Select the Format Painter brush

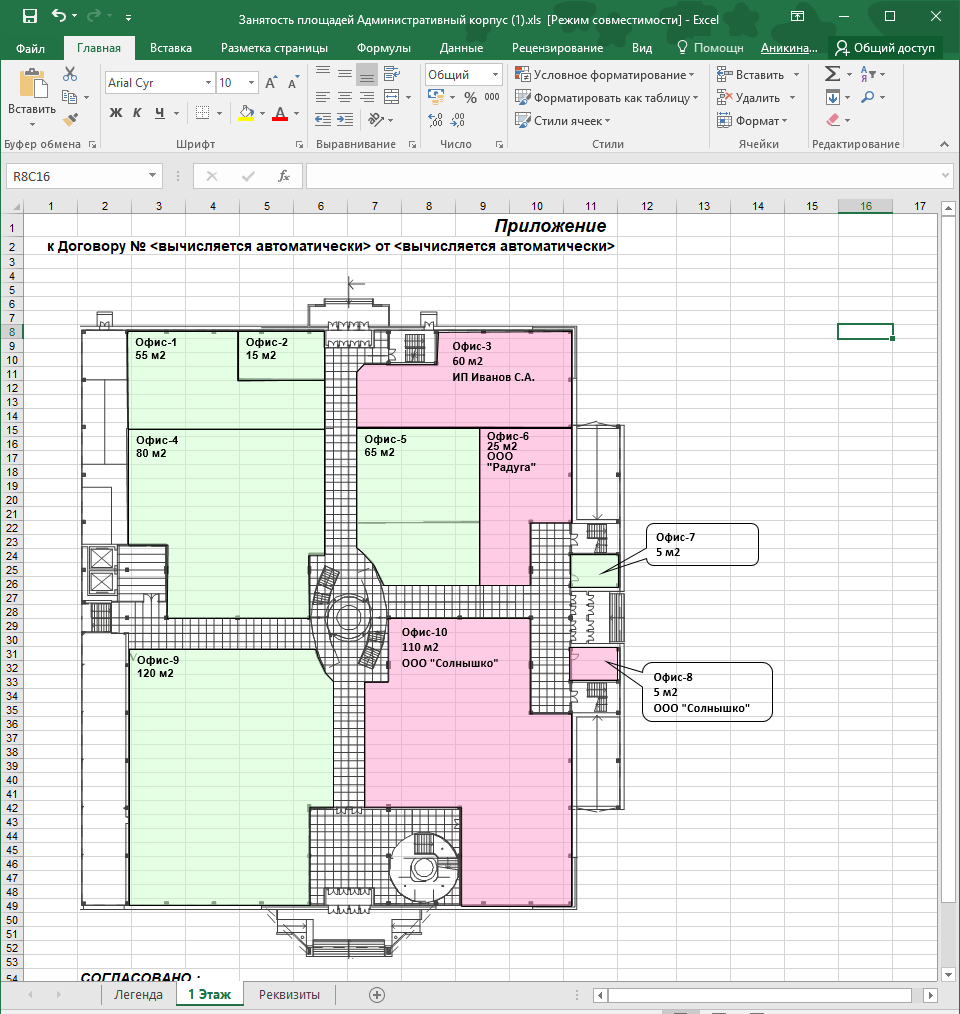pyautogui.click(x=69, y=120)
